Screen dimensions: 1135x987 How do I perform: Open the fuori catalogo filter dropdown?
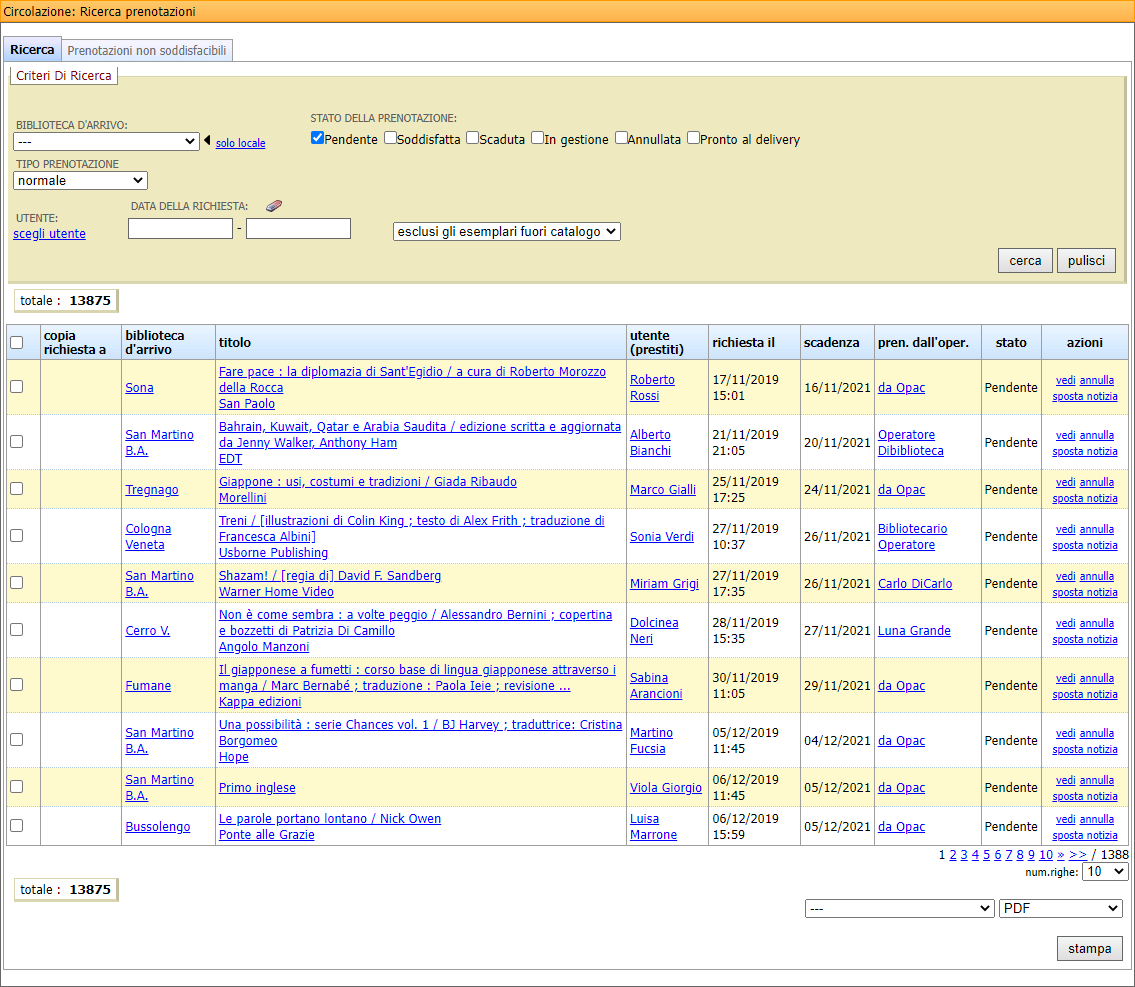tap(506, 231)
